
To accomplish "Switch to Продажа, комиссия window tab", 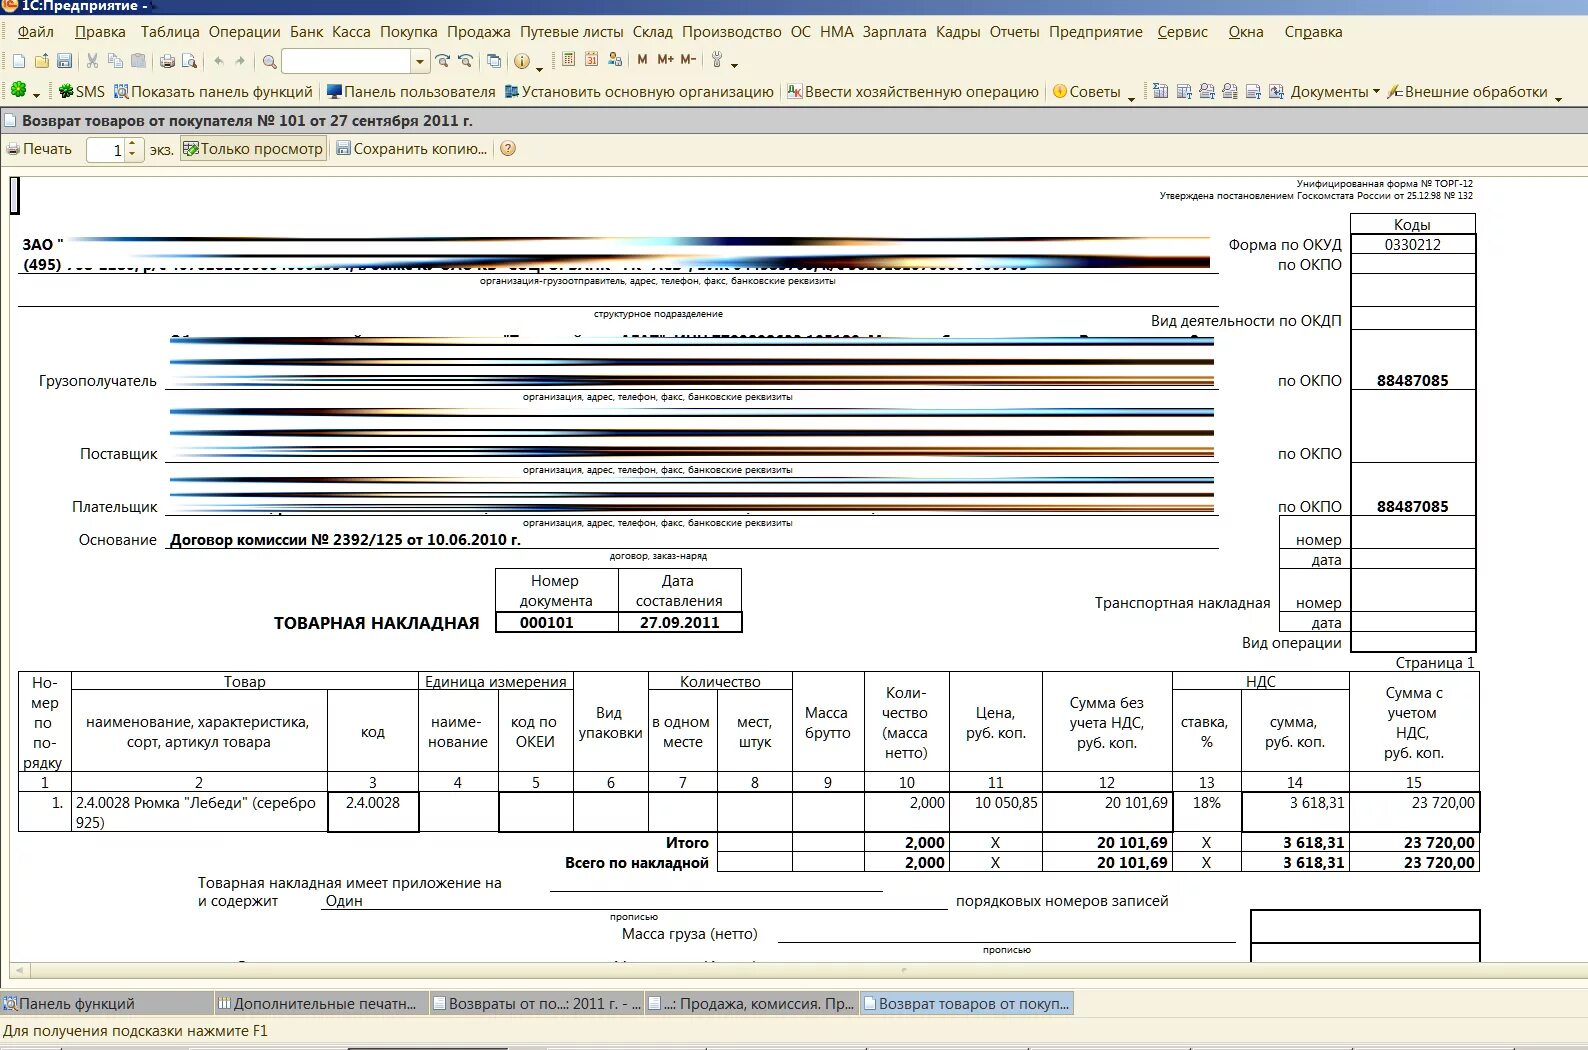I will tap(752, 1003).
